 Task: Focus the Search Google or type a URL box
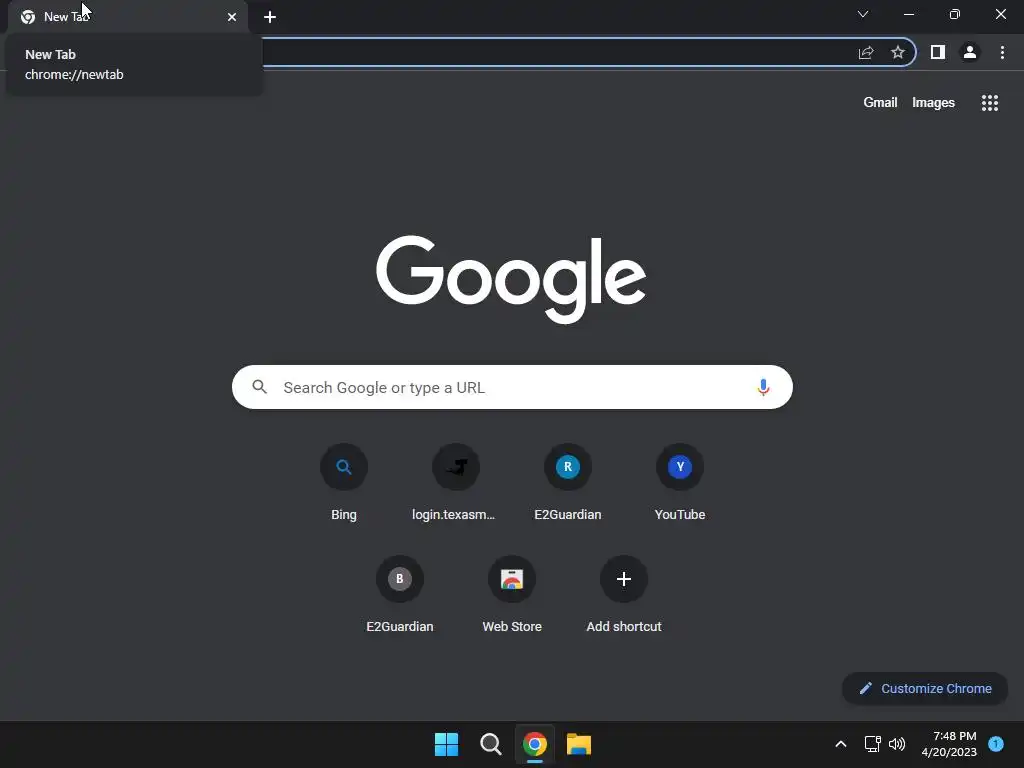[x=512, y=387]
